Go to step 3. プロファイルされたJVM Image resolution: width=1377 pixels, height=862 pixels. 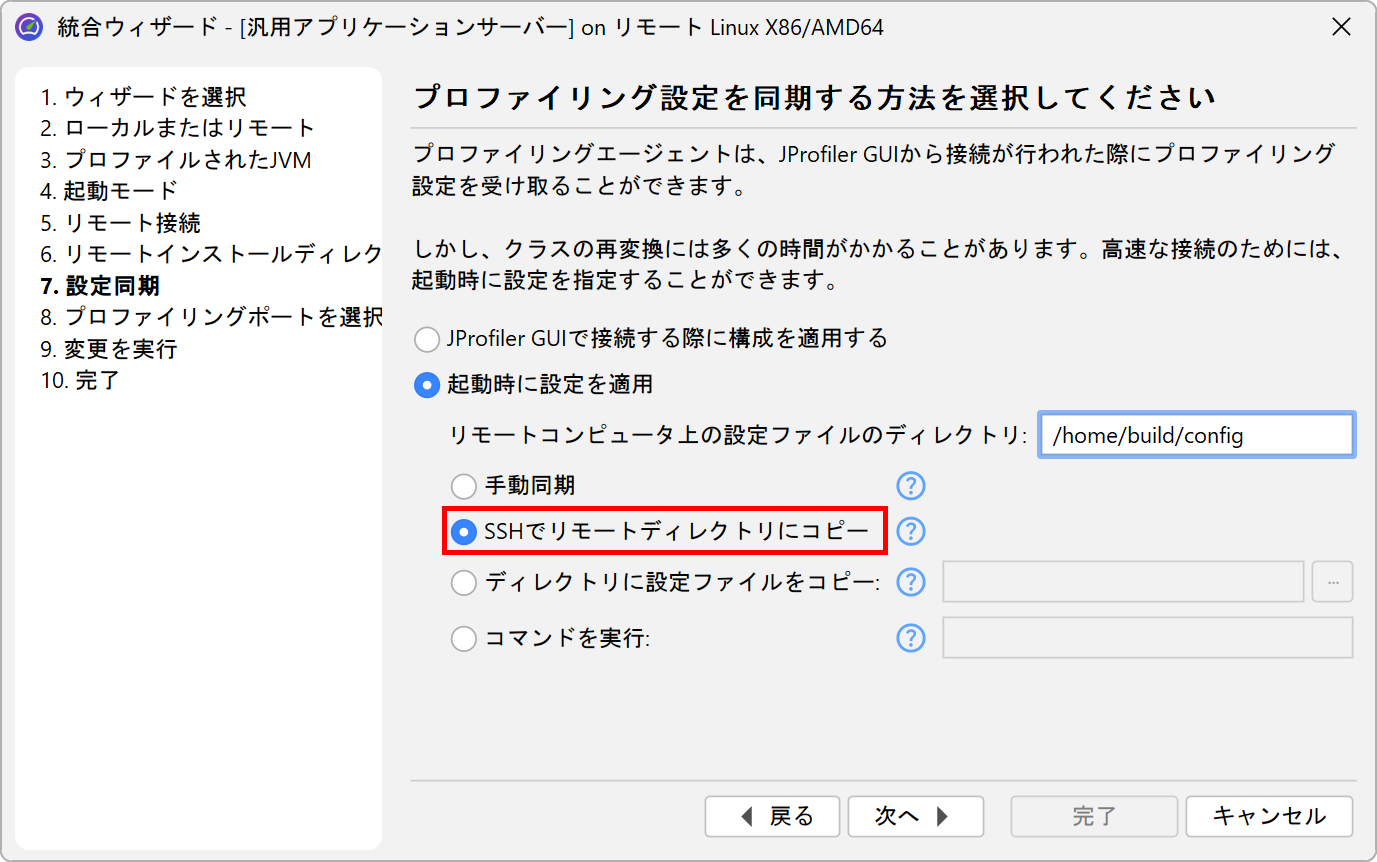tap(176, 160)
